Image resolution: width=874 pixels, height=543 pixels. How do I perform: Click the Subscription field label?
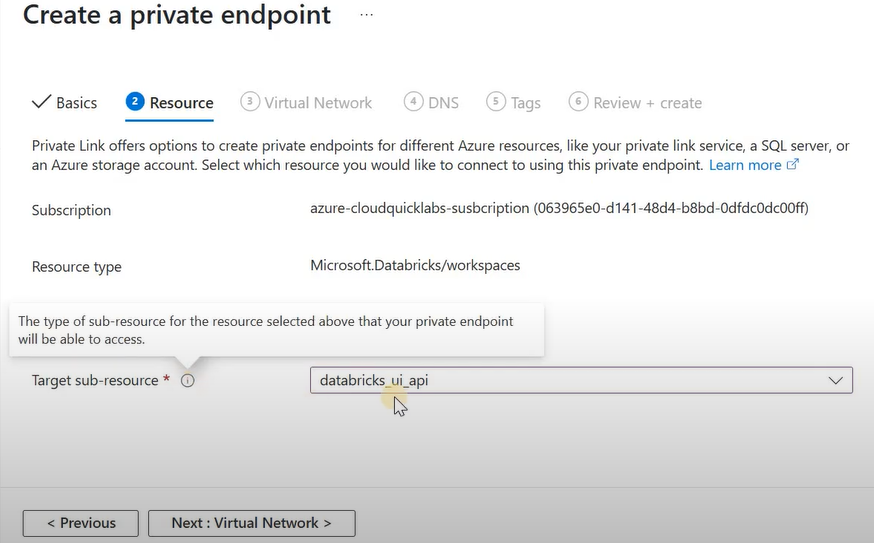click(71, 210)
